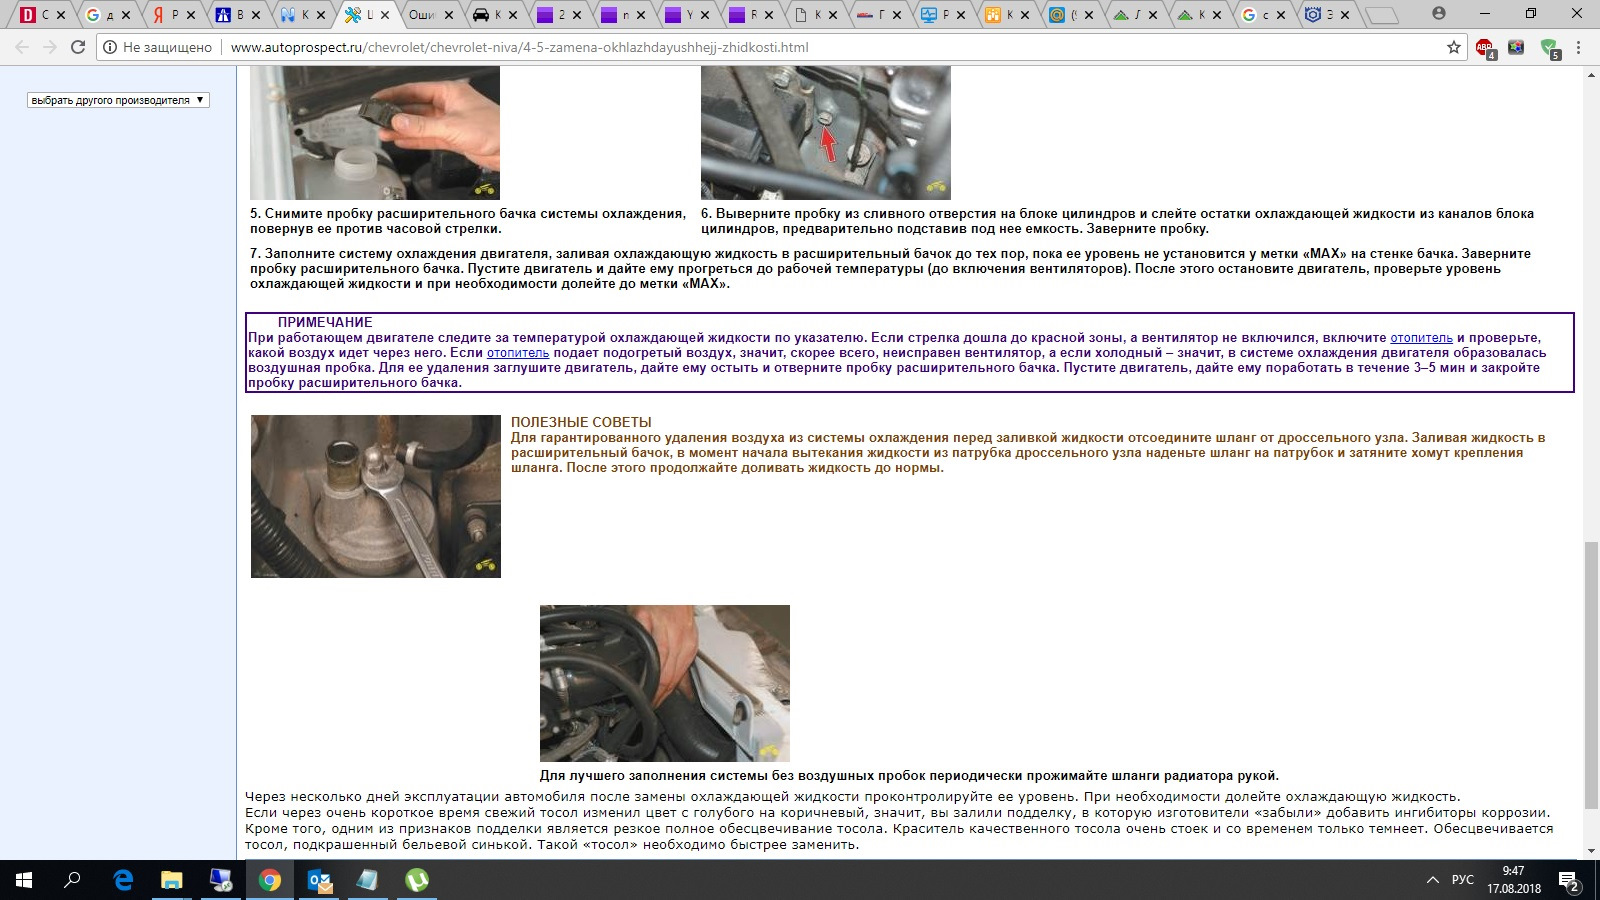Viewport: 1600px width, 900px height.
Task: Click the page's vertical scrollbar thumb
Action: tap(1591, 675)
